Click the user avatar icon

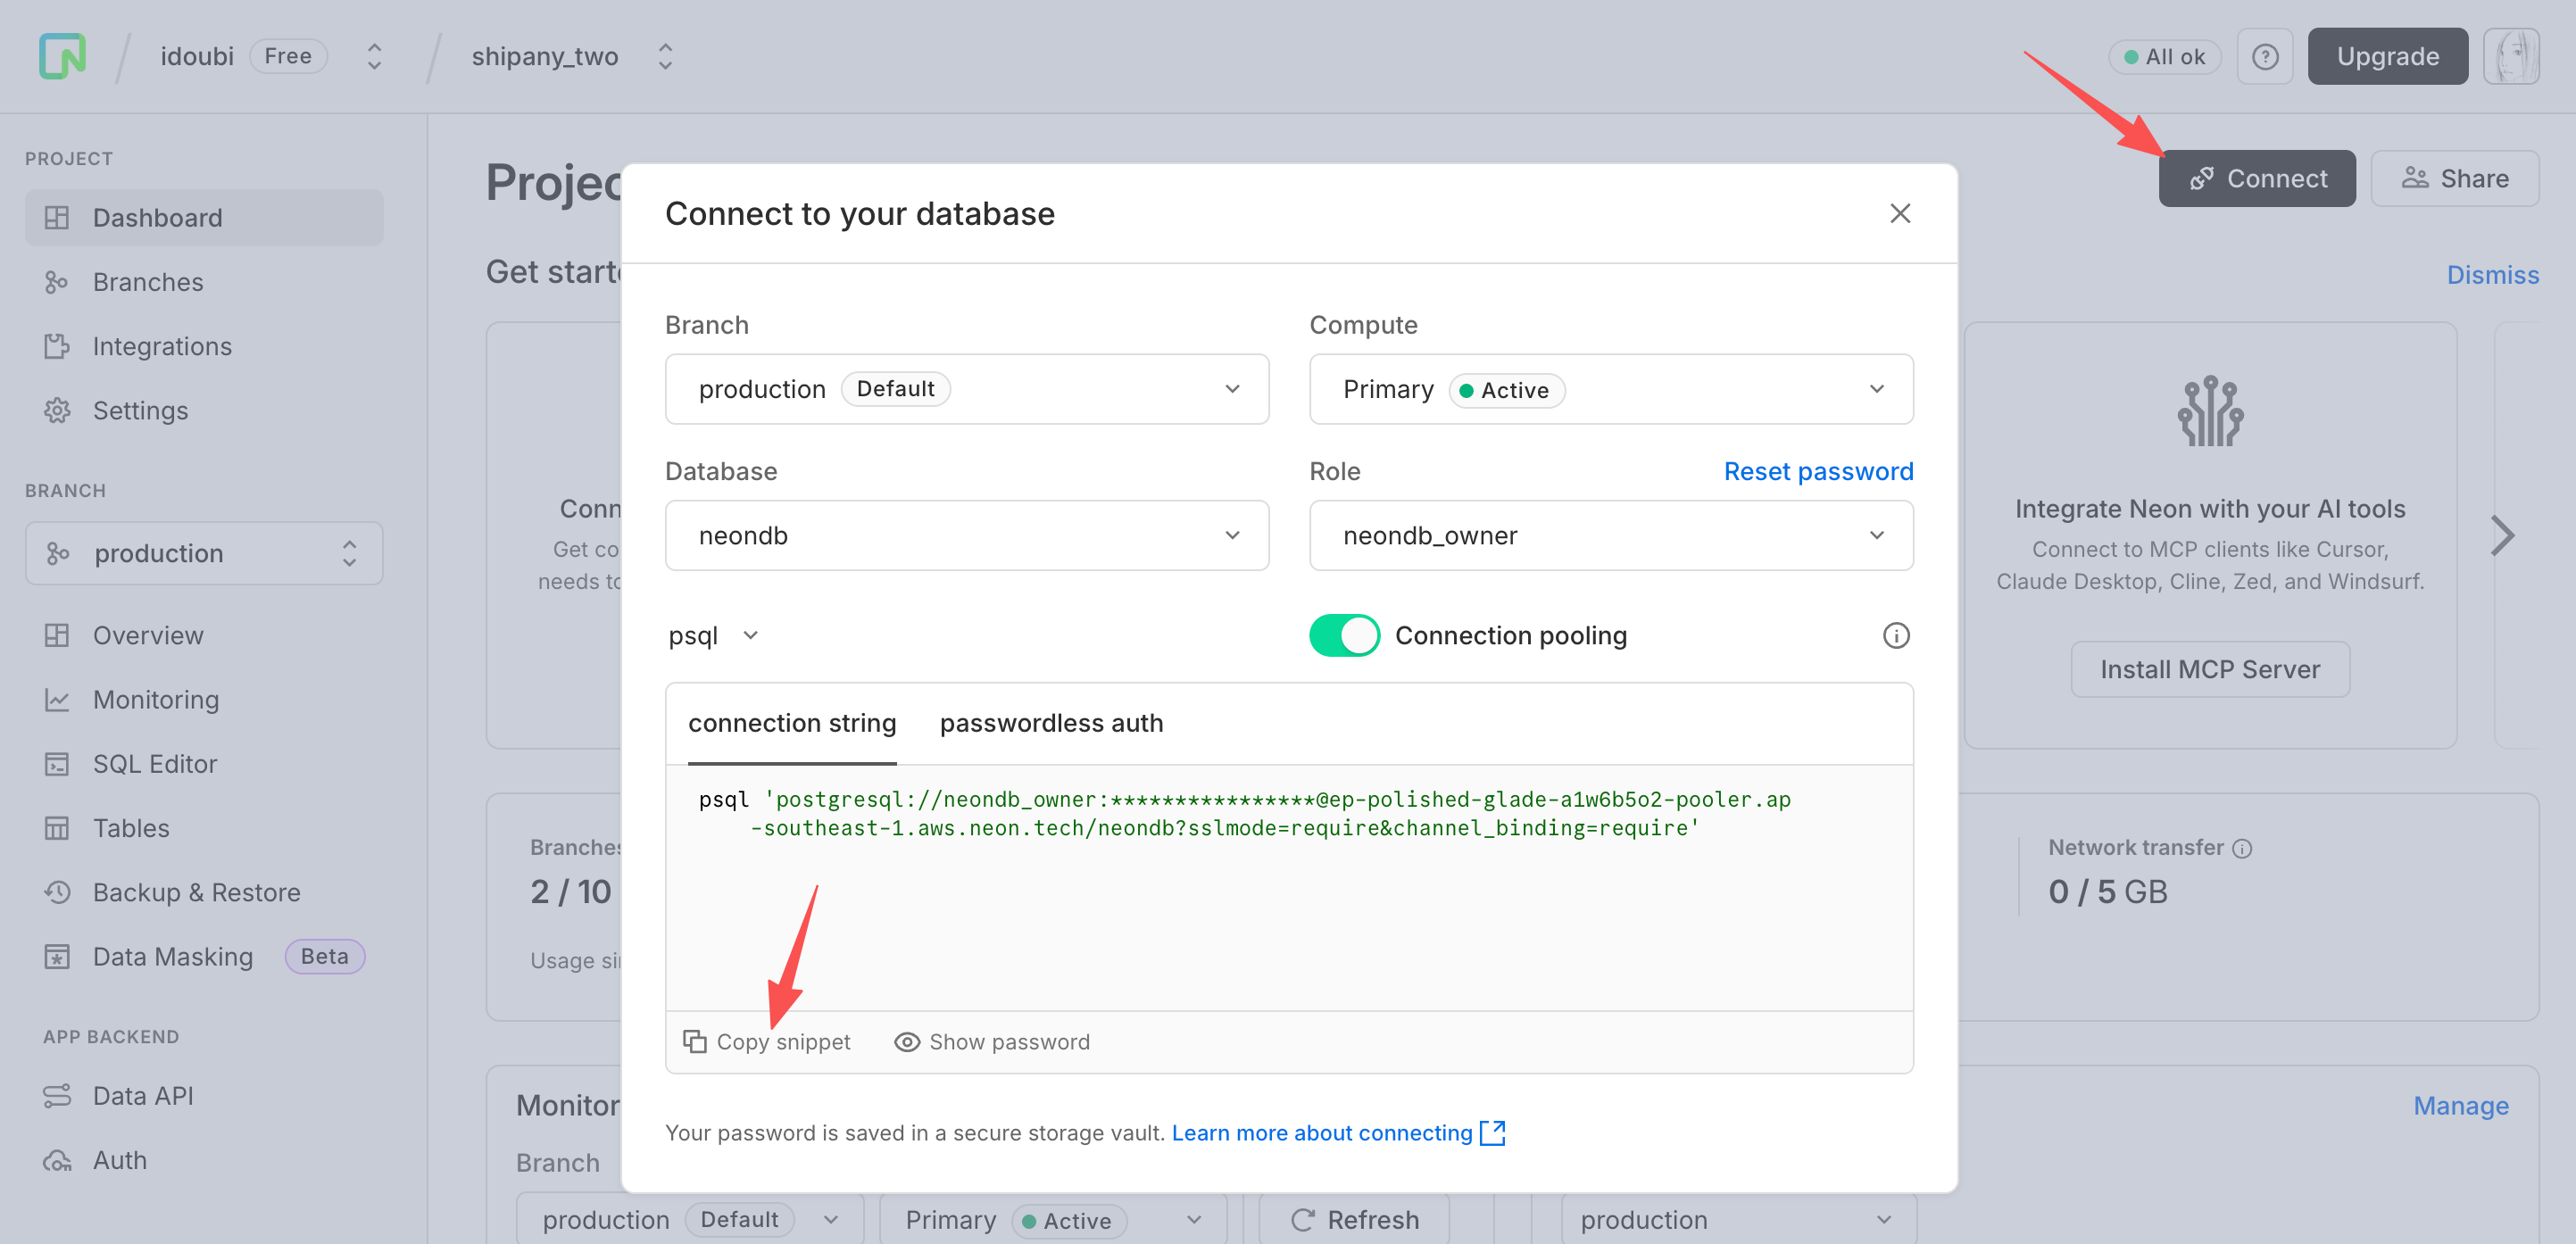2510,57
